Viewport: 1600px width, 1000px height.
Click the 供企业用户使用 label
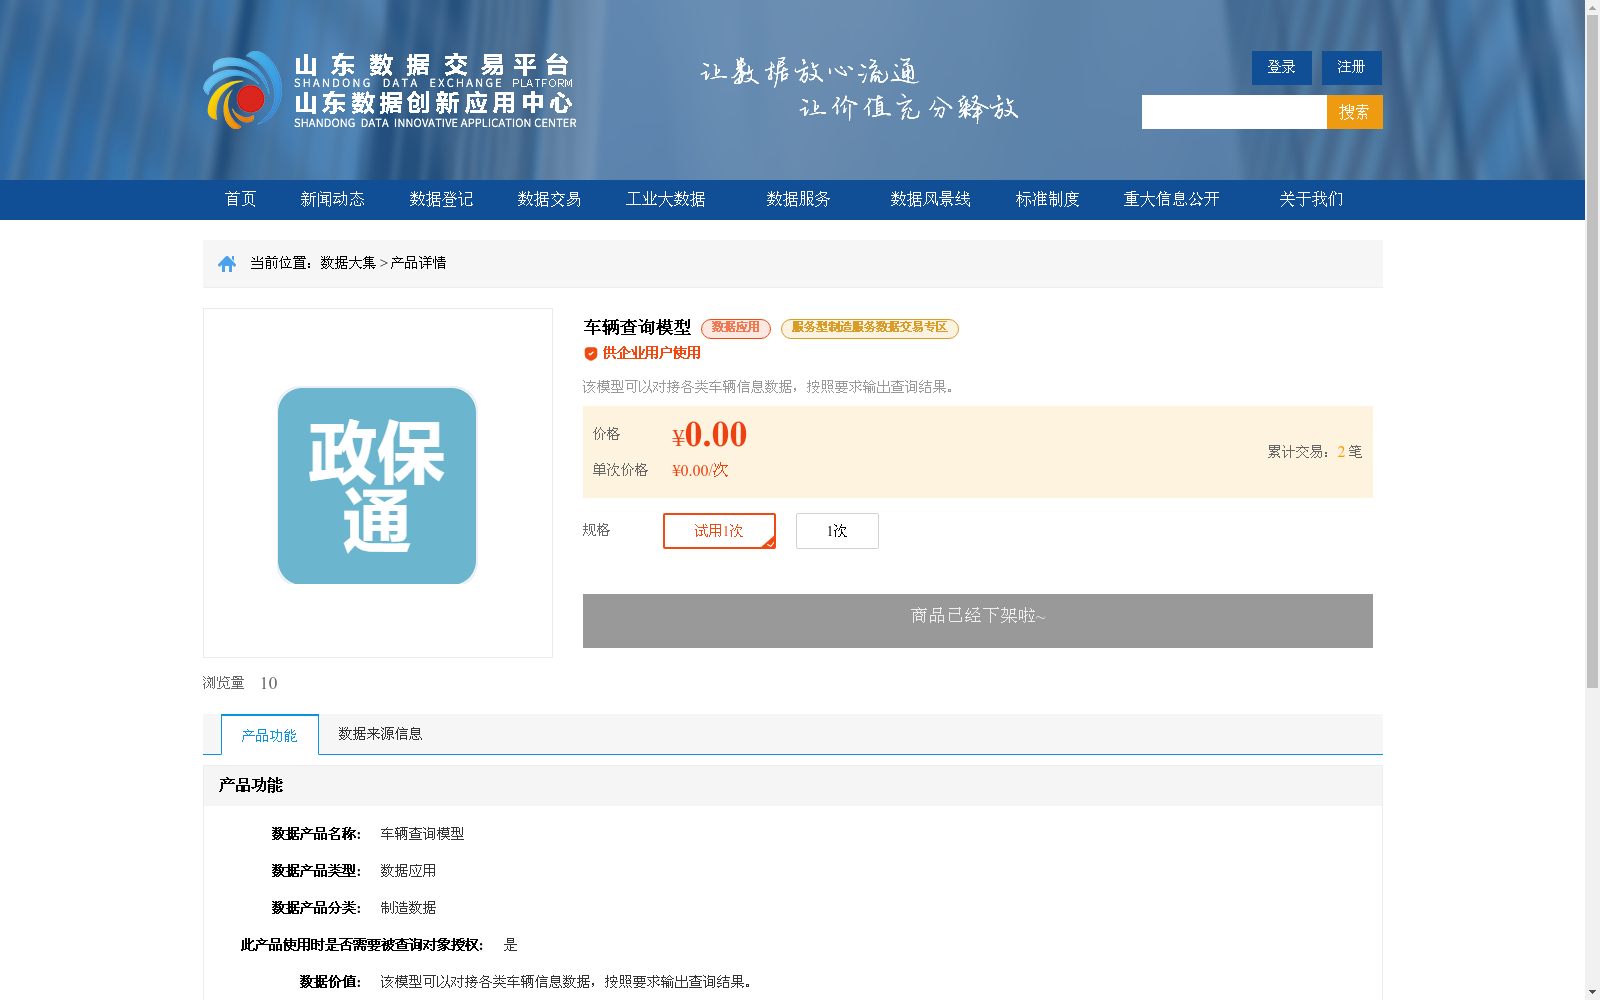[x=651, y=353]
